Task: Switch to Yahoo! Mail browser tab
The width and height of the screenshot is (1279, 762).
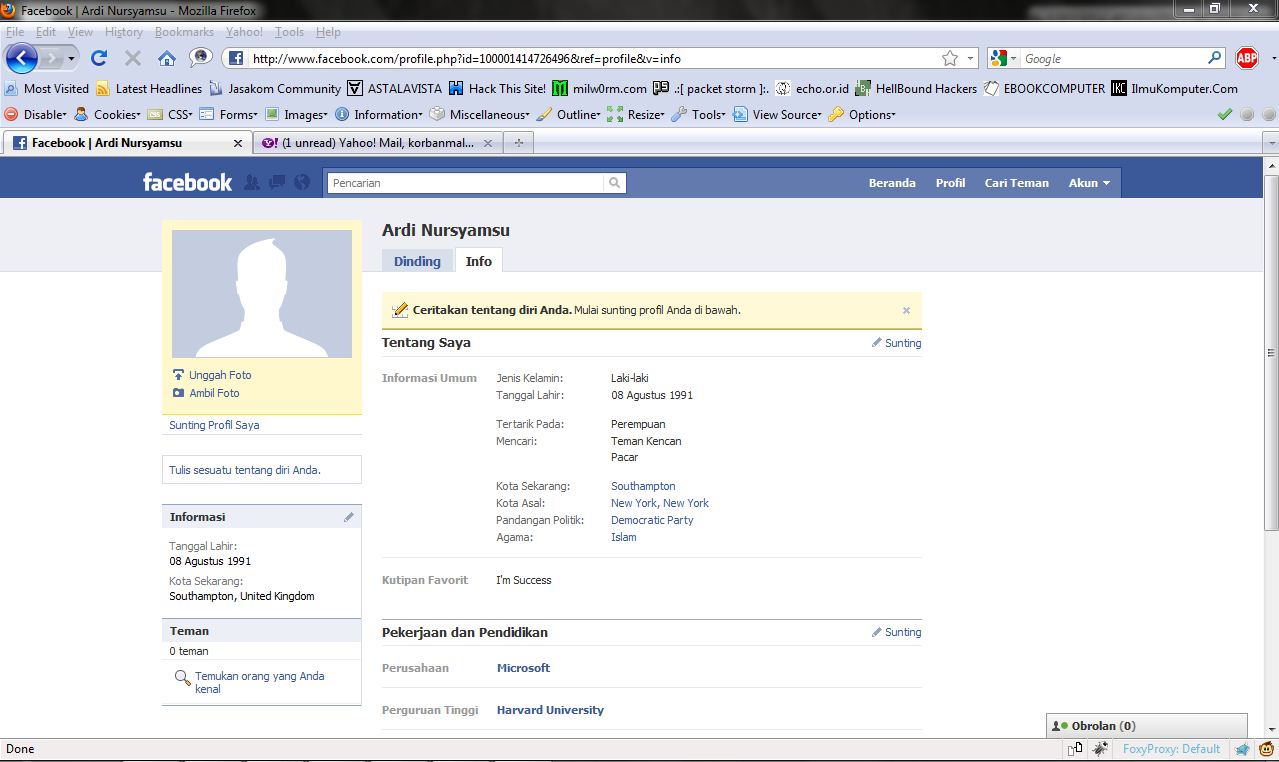Action: (x=378, y=143)
